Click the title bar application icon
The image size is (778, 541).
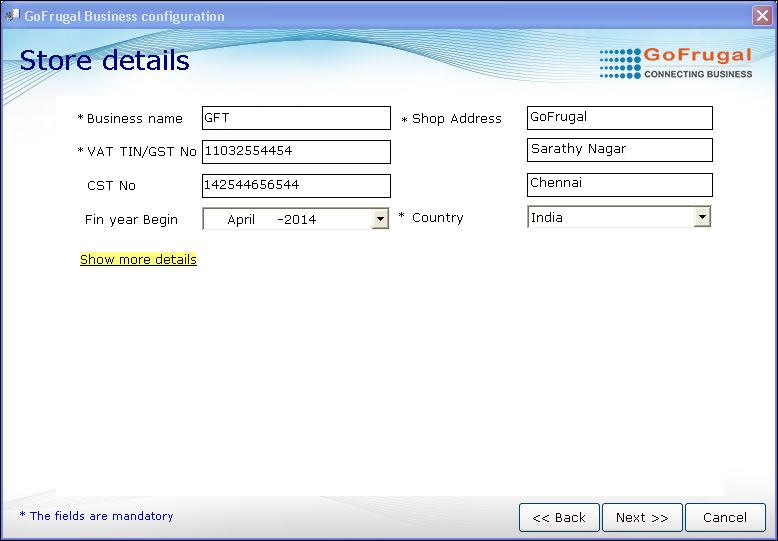click(x=12, y=15)
